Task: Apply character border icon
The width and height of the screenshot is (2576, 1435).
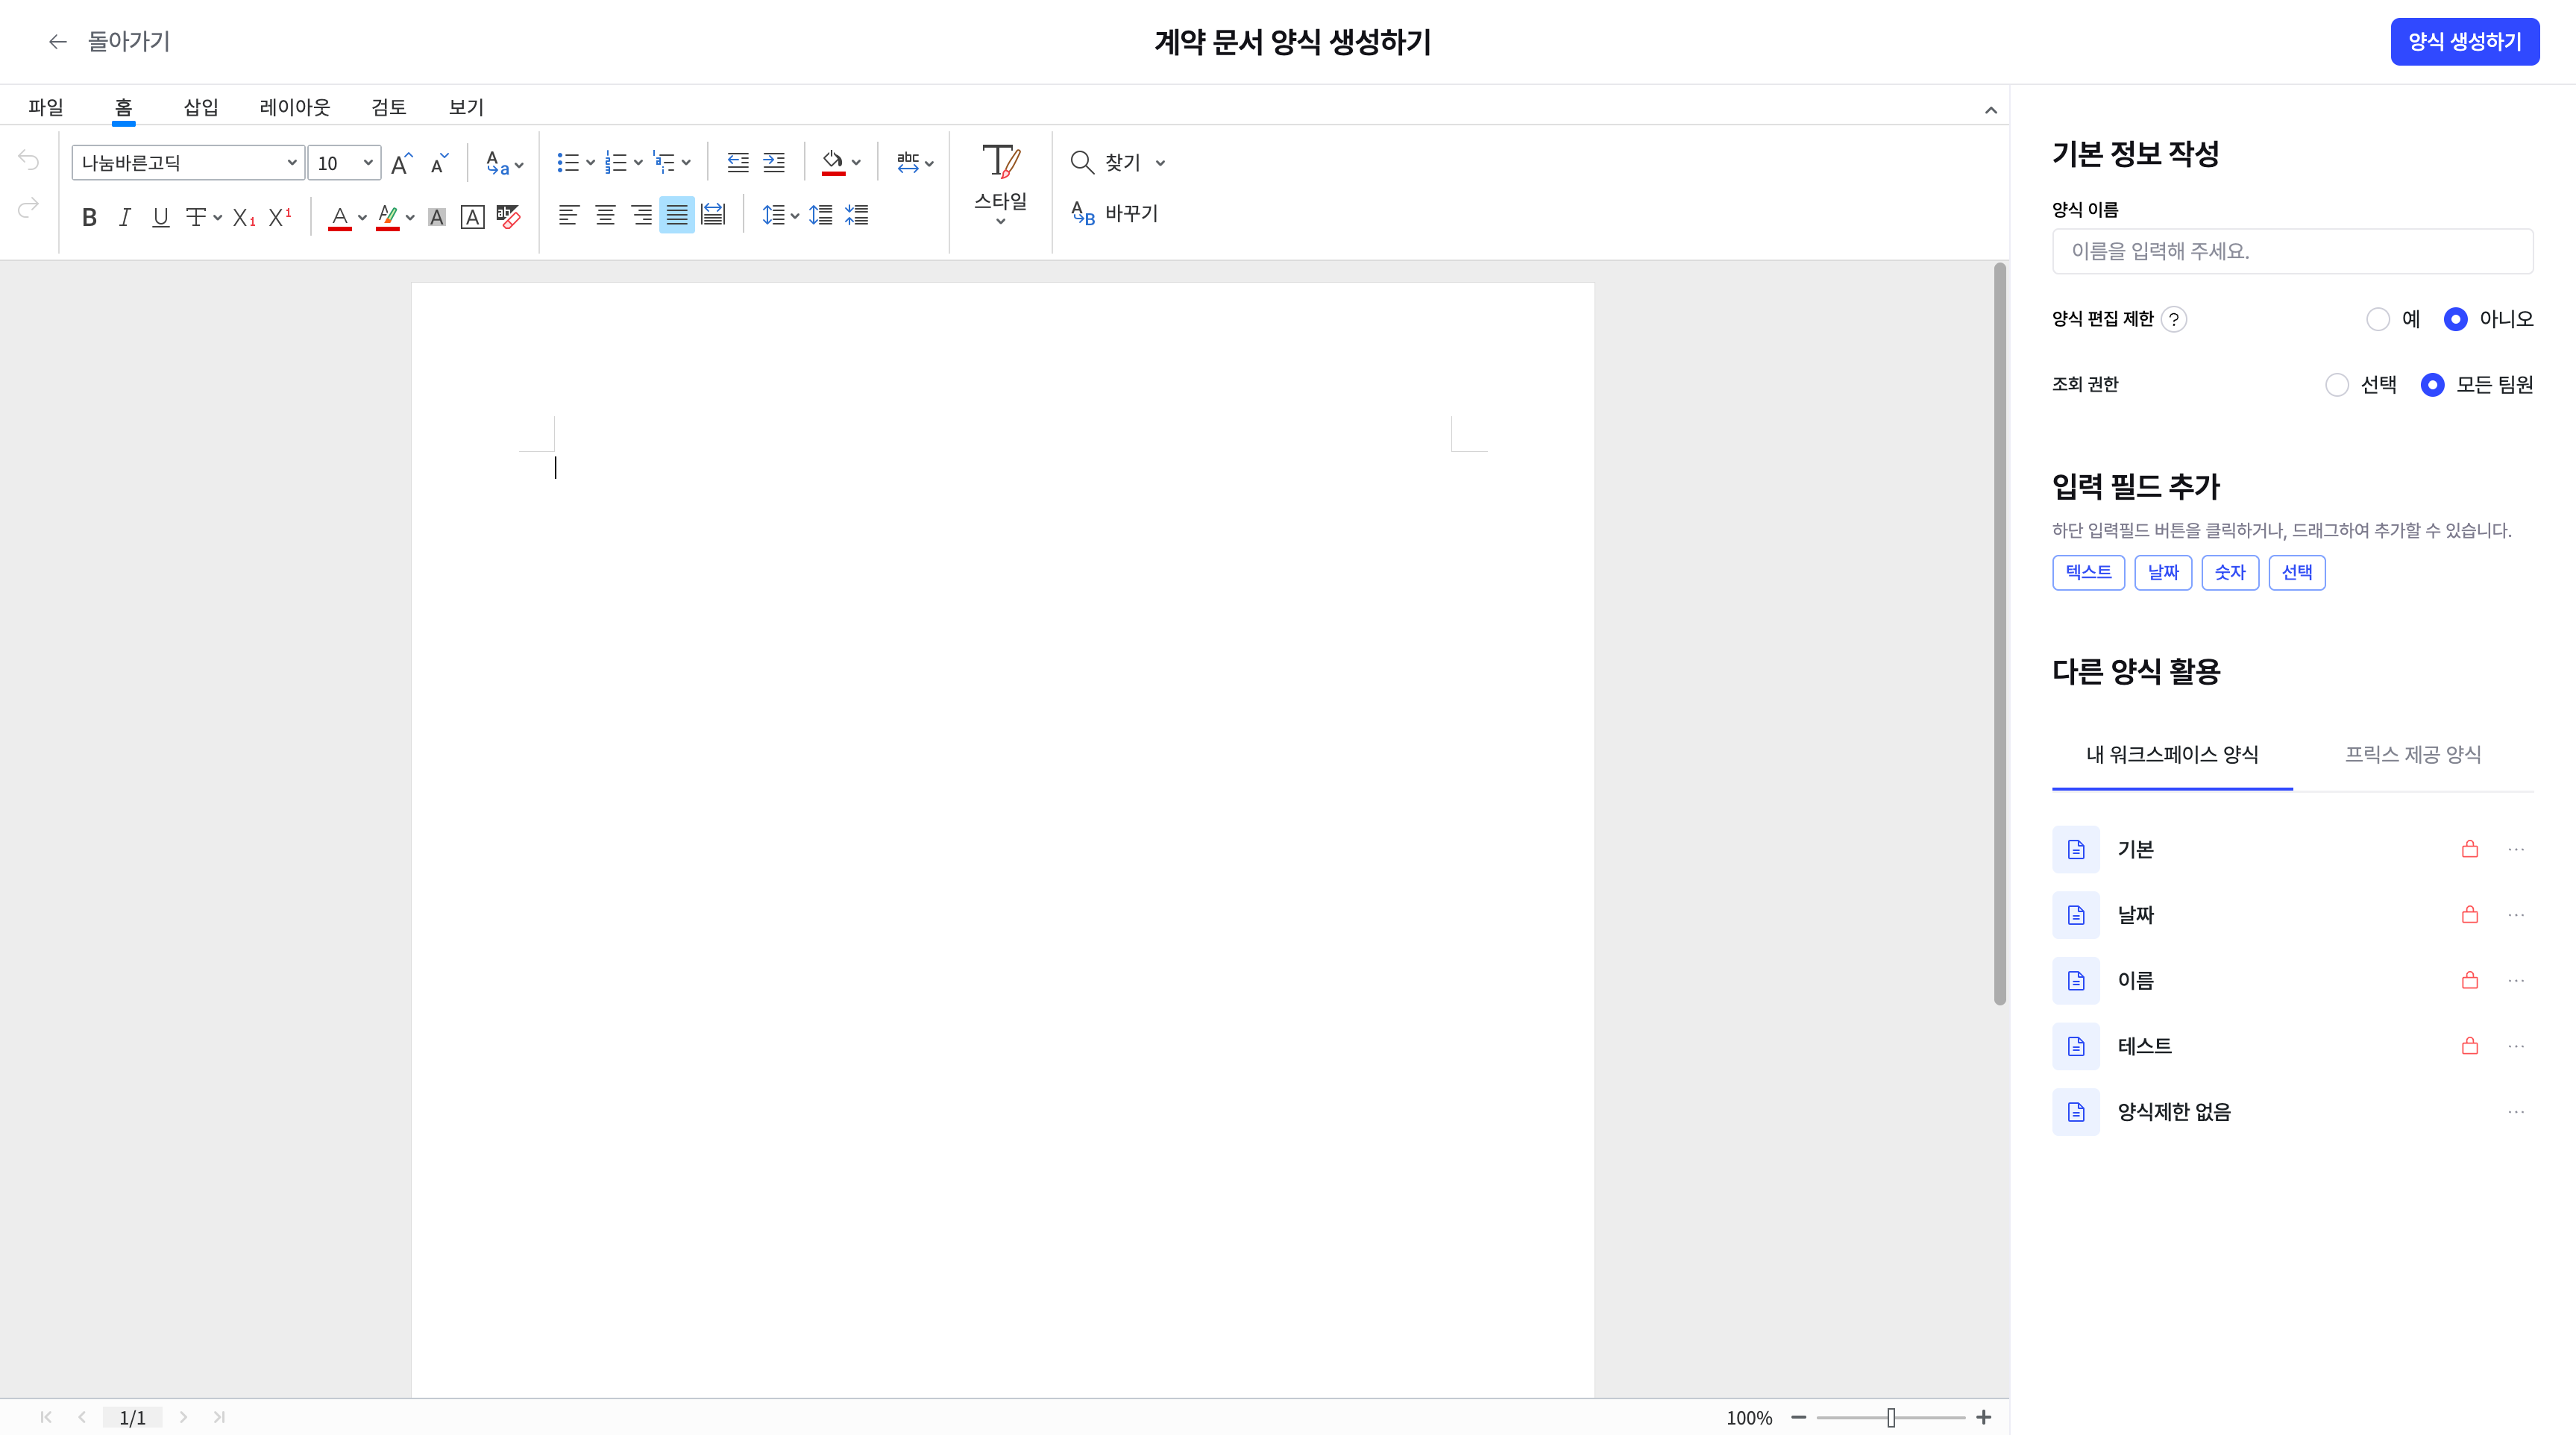Action: tap(472, 217)
